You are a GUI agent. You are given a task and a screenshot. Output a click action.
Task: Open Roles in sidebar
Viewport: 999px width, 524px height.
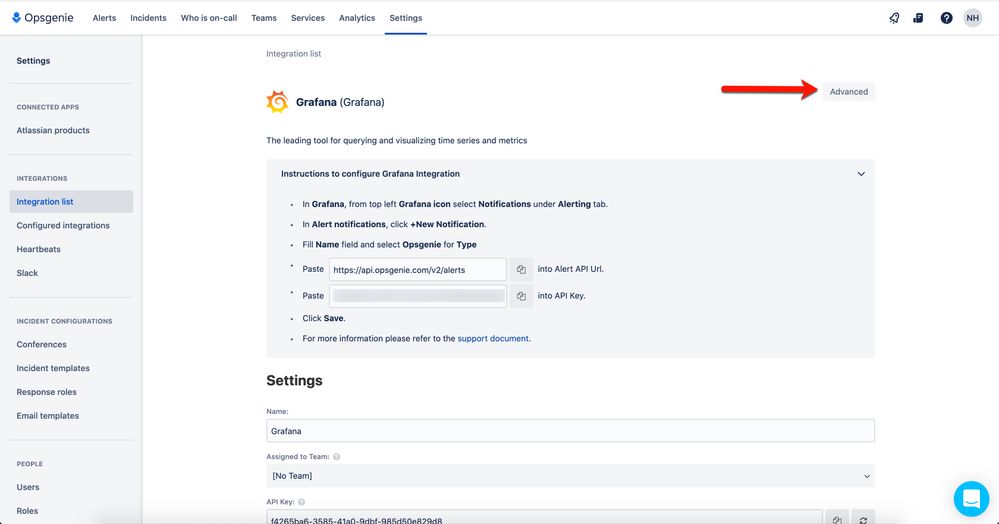(27, 511)
